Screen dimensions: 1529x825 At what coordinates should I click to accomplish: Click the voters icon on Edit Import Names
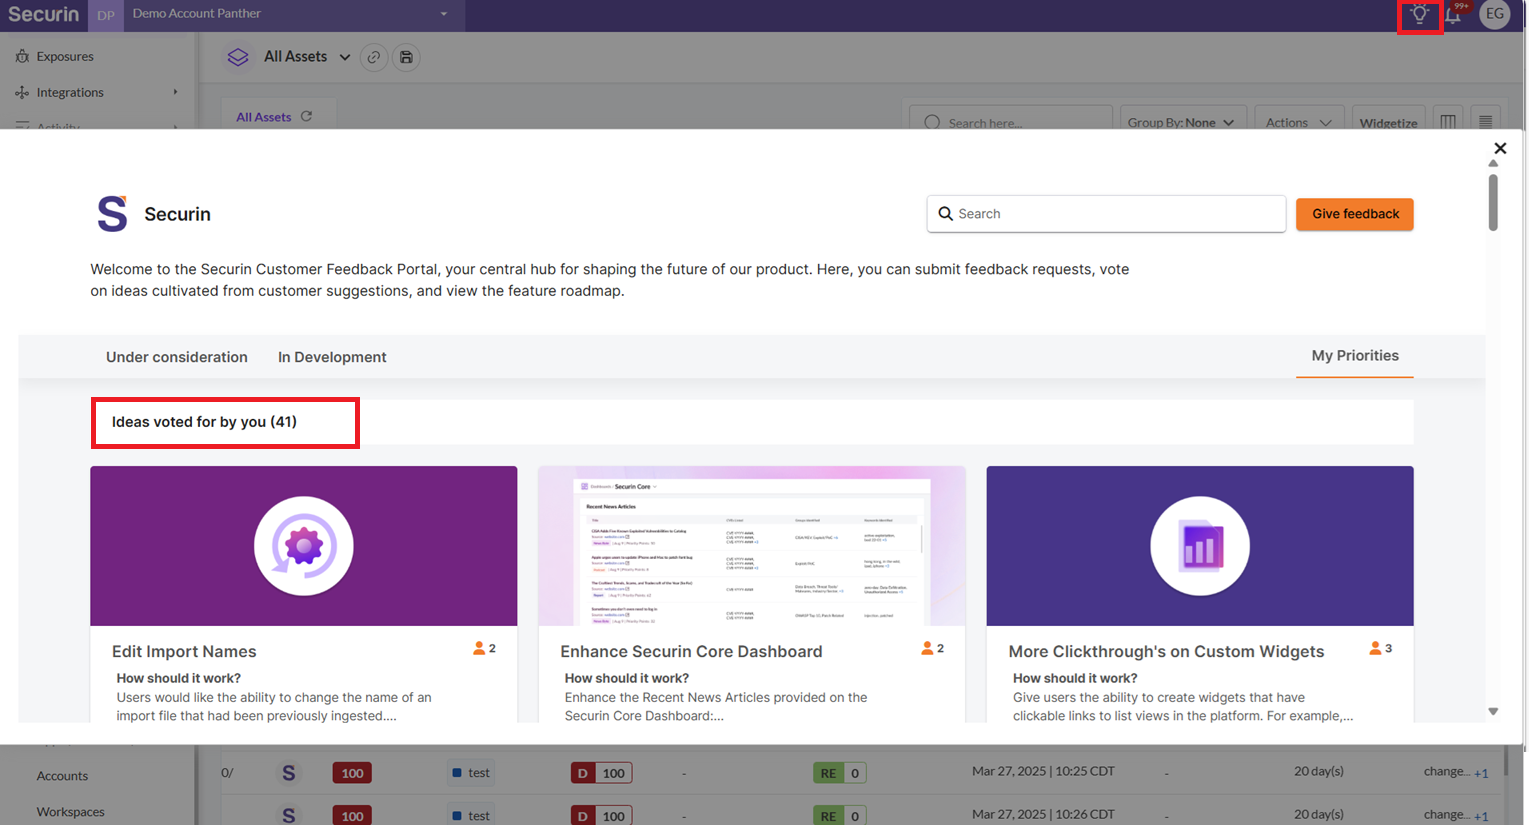479,648
